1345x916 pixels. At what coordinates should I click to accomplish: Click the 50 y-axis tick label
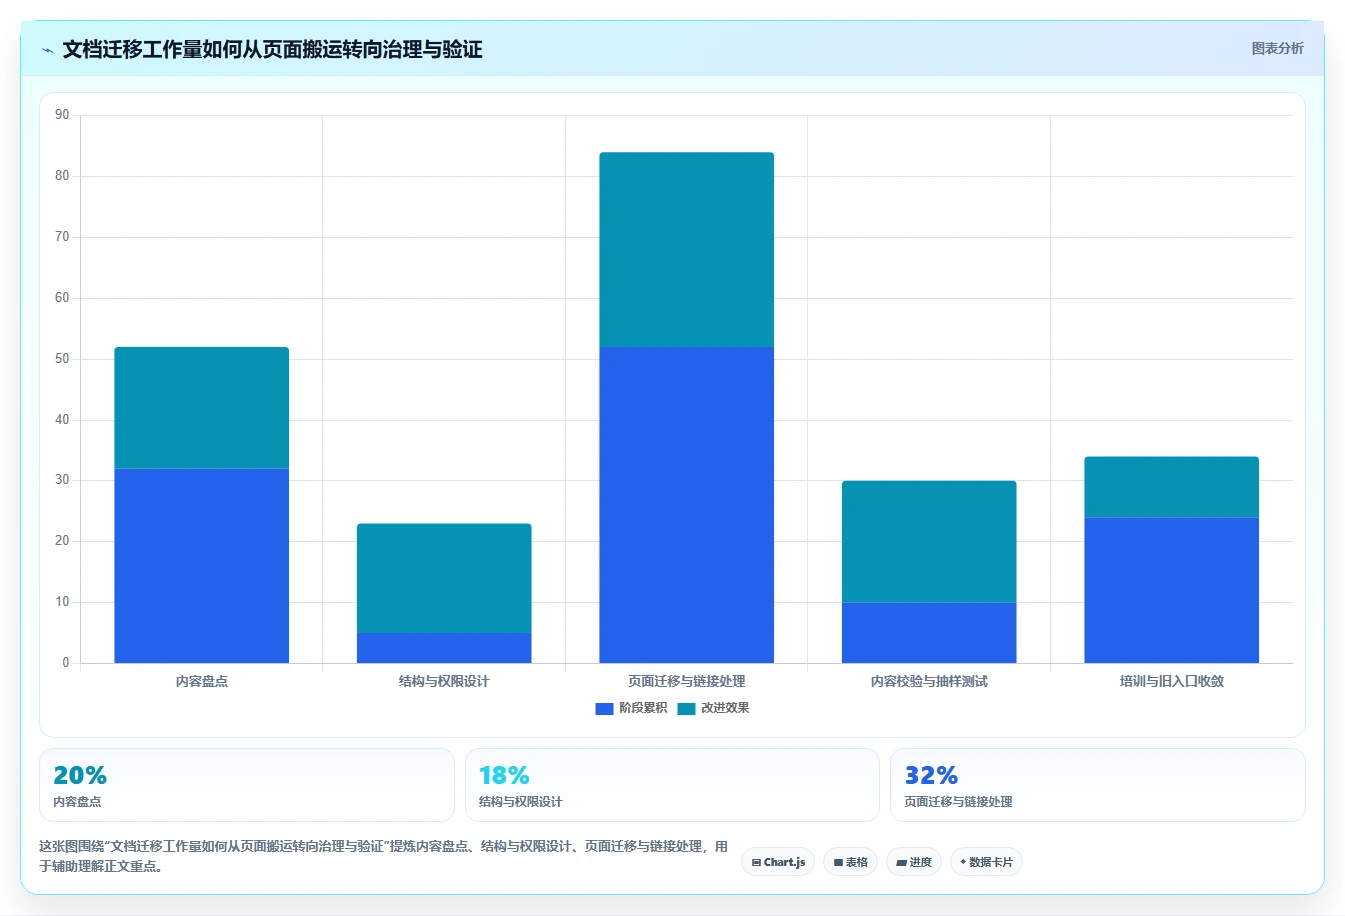tap(62, 359)
